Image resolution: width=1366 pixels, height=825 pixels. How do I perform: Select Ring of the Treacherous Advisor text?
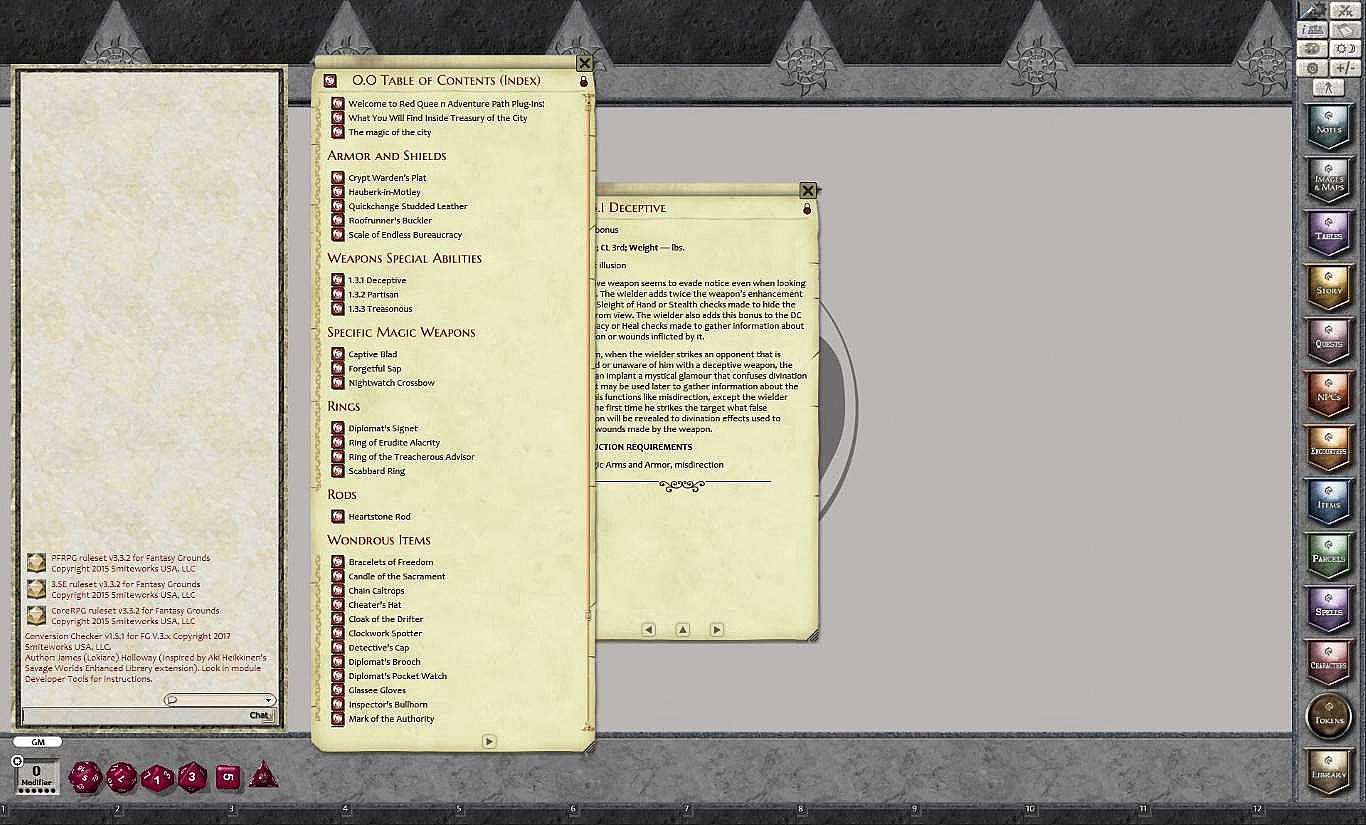click(x=411, y=457)
